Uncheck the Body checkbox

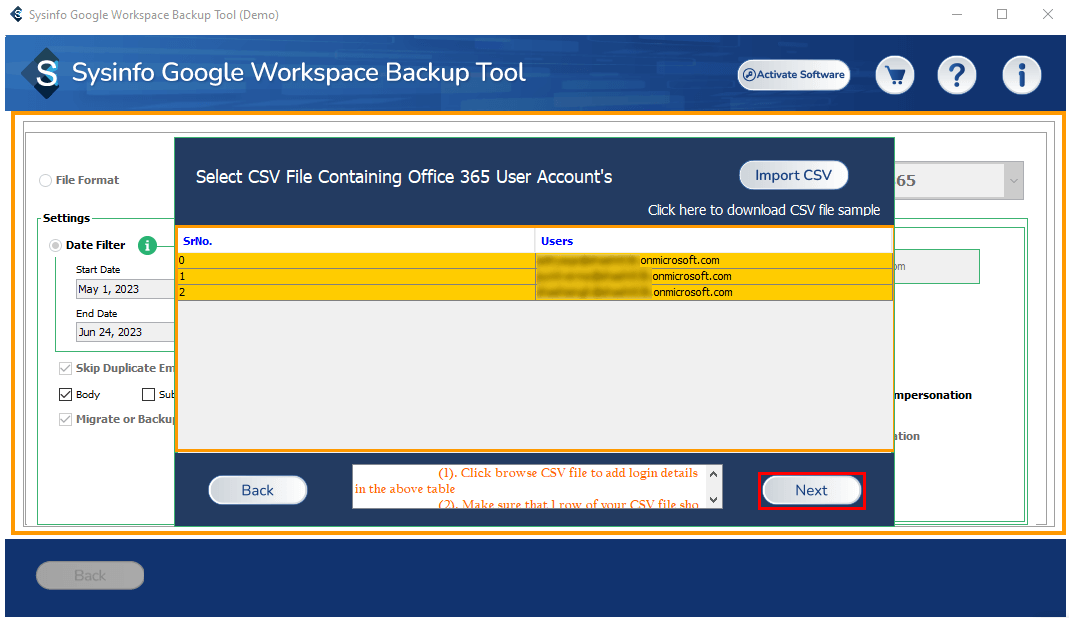coord(65,394)
